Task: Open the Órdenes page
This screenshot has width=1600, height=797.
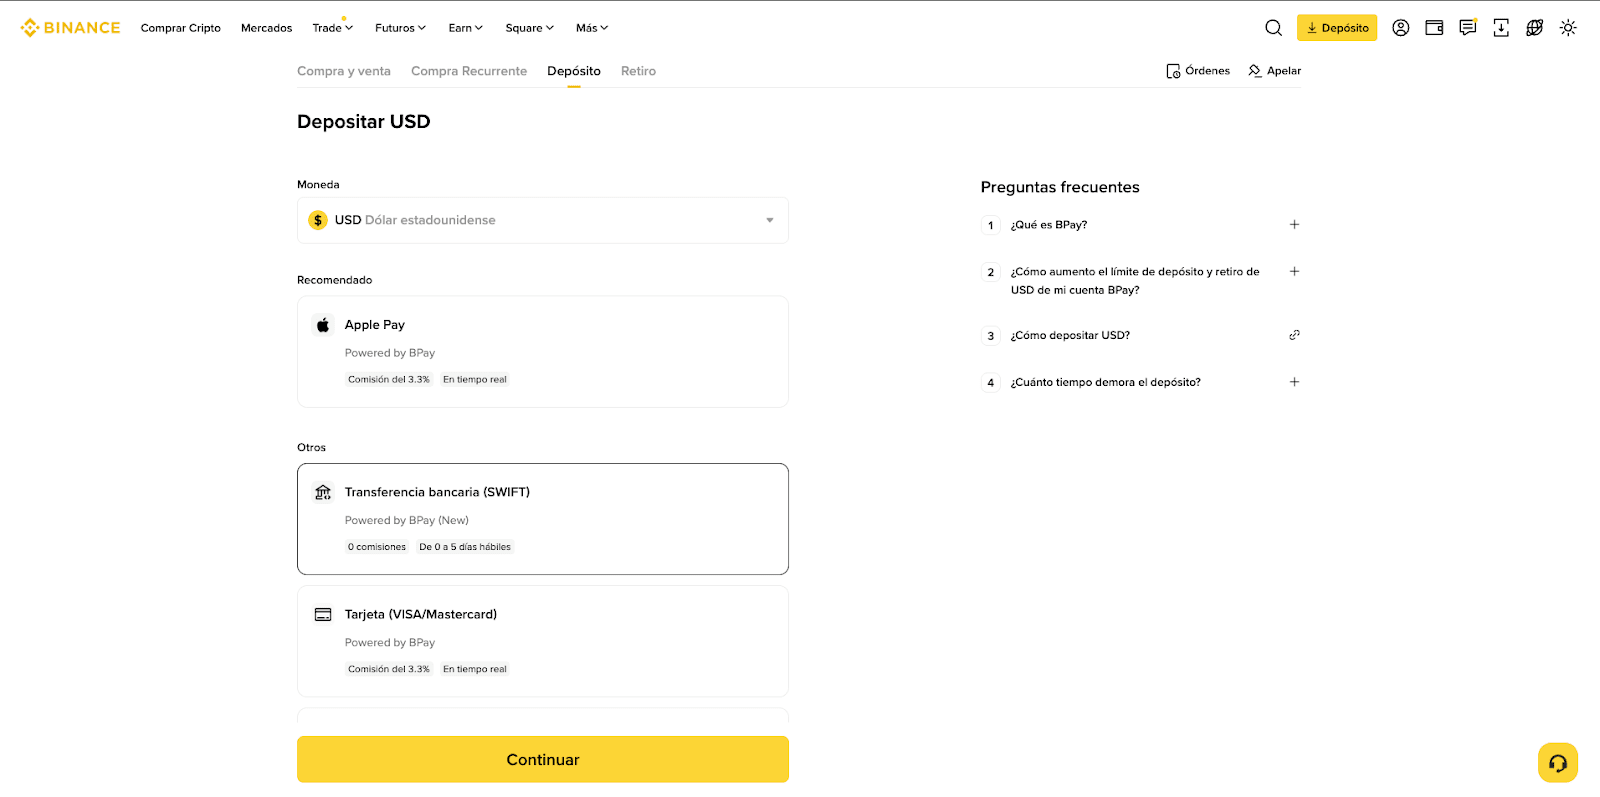Action: 1198,71
